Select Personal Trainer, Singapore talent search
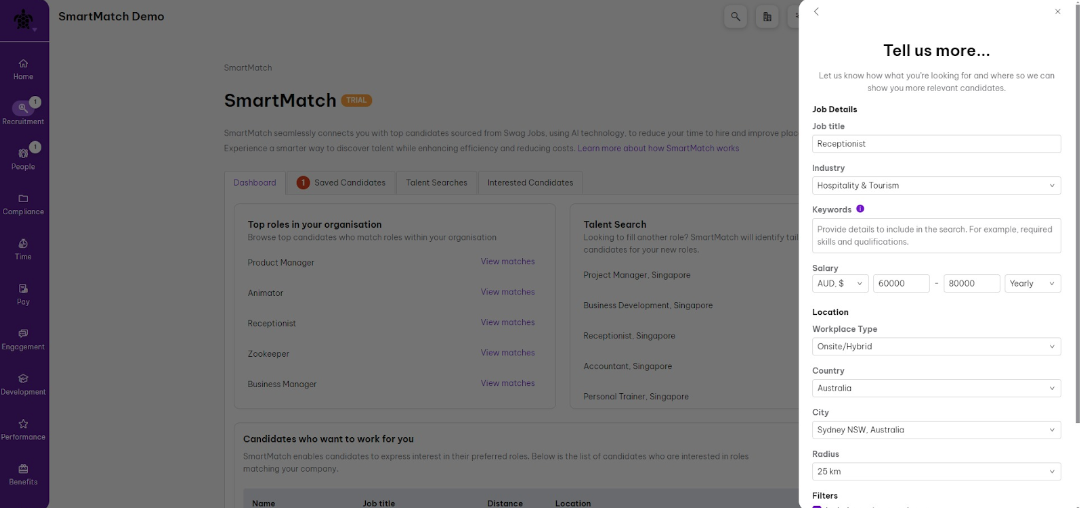Screen dimensions: 1080x508 point(636,396)
